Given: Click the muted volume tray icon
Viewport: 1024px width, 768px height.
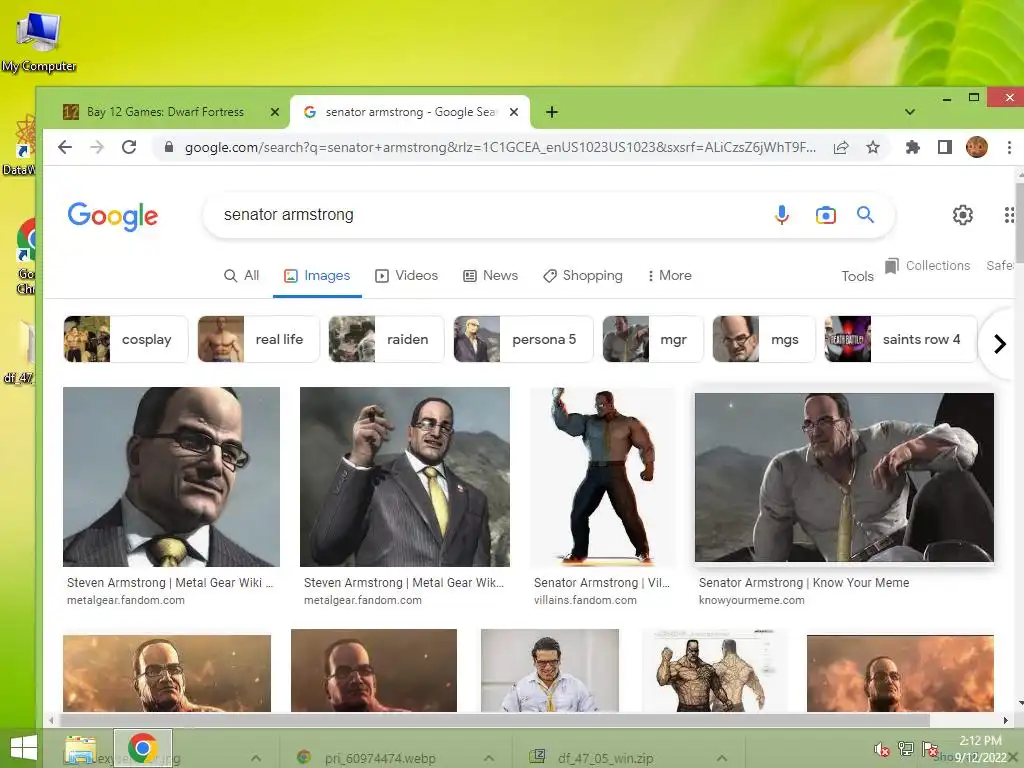Looking at the screenshot, I should (x=882, y=749).
